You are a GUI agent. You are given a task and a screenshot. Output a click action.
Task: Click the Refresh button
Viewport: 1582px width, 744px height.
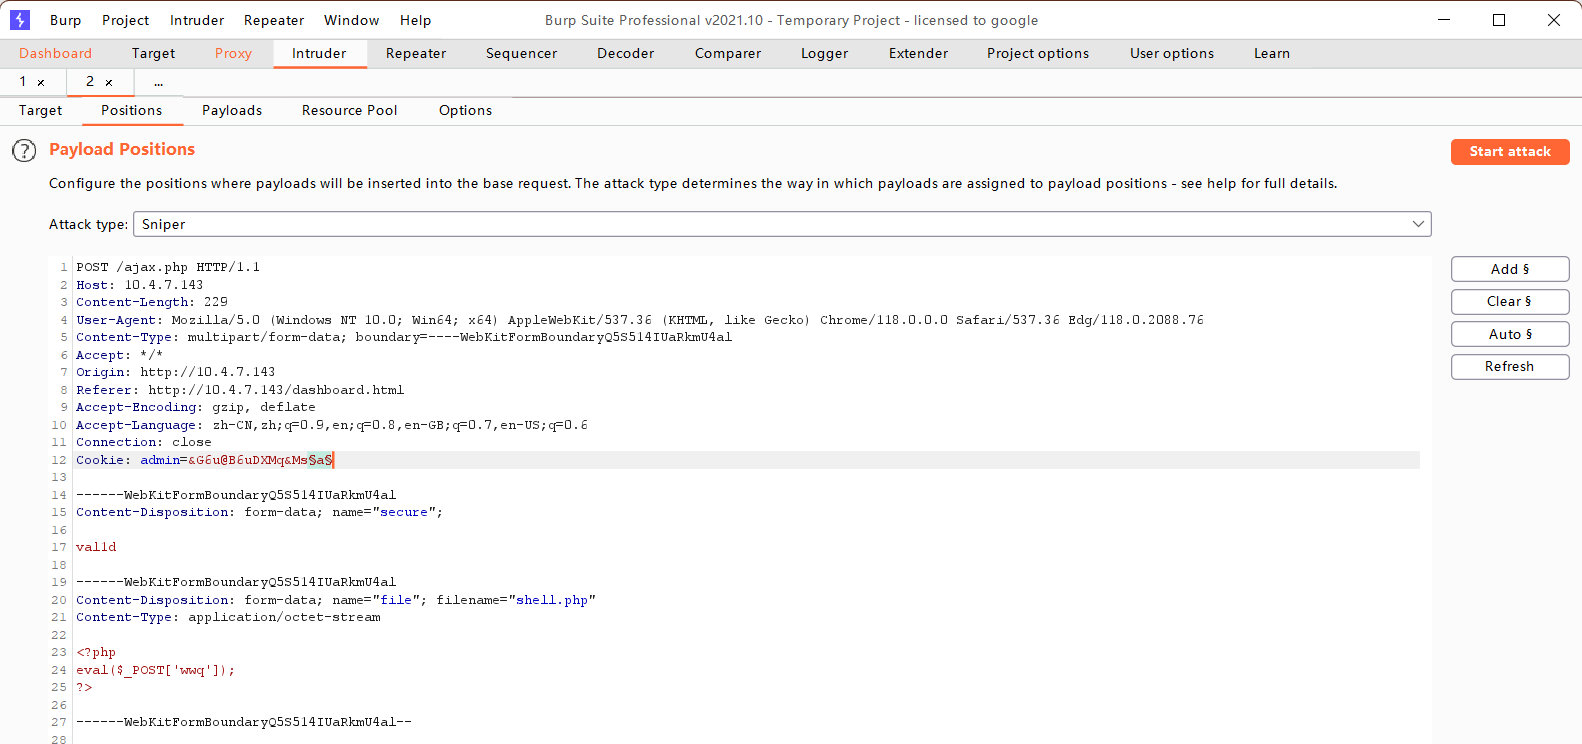1510,366
